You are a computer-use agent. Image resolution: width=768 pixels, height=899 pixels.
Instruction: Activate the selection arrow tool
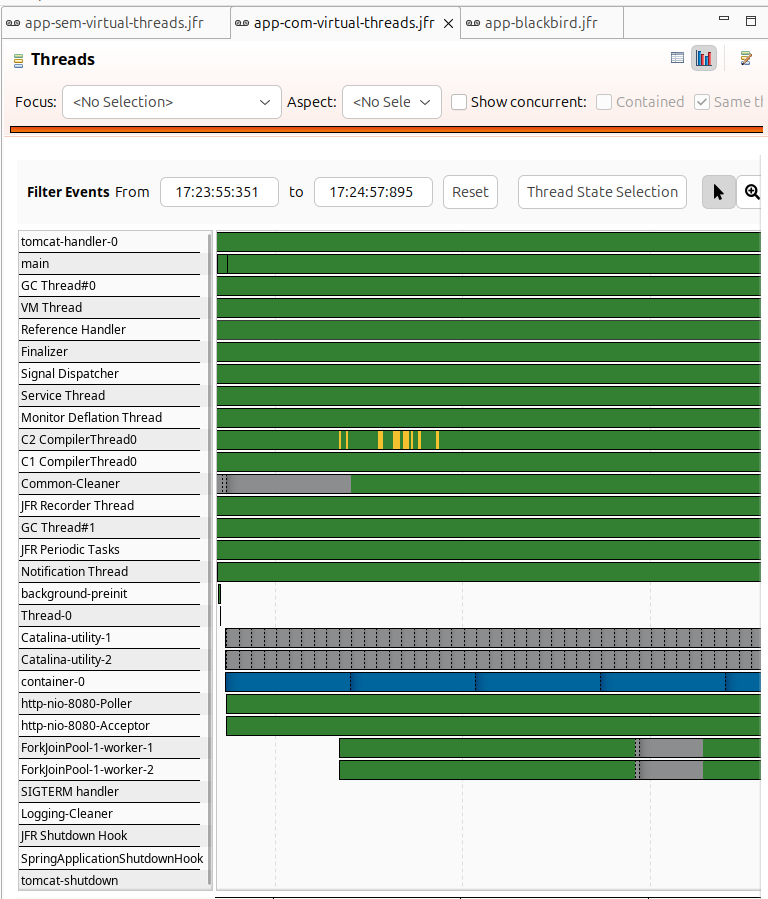pyautogui.click(x=718, y=192)
